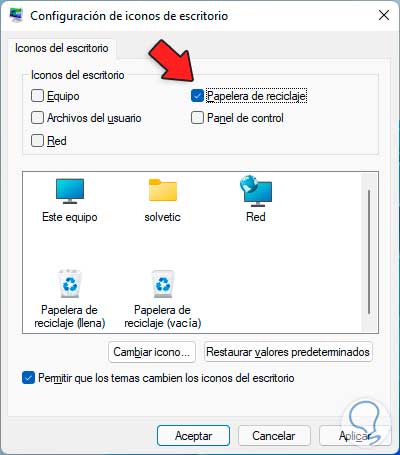Check the Red checkbox
The width and height of the screenshot is (400, 455).
point(37,141)
